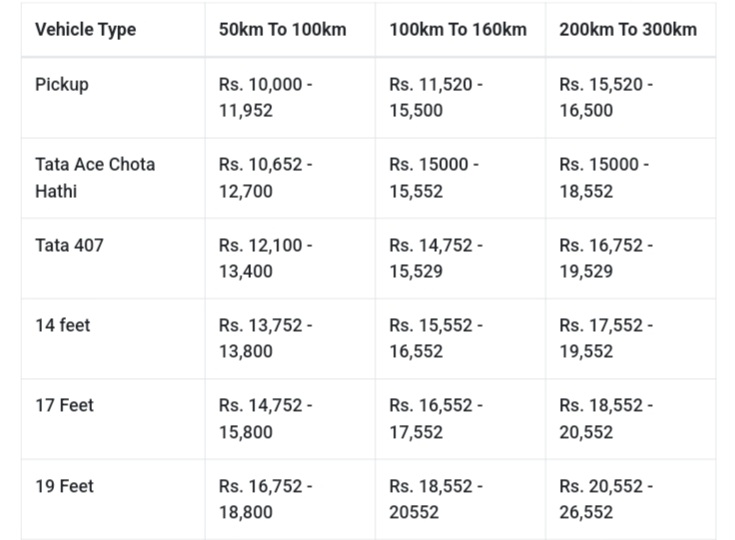Click 19 Feet price Rs. 20,552 - 26,552
Screen dimensions: 735x540
[606, 499]
